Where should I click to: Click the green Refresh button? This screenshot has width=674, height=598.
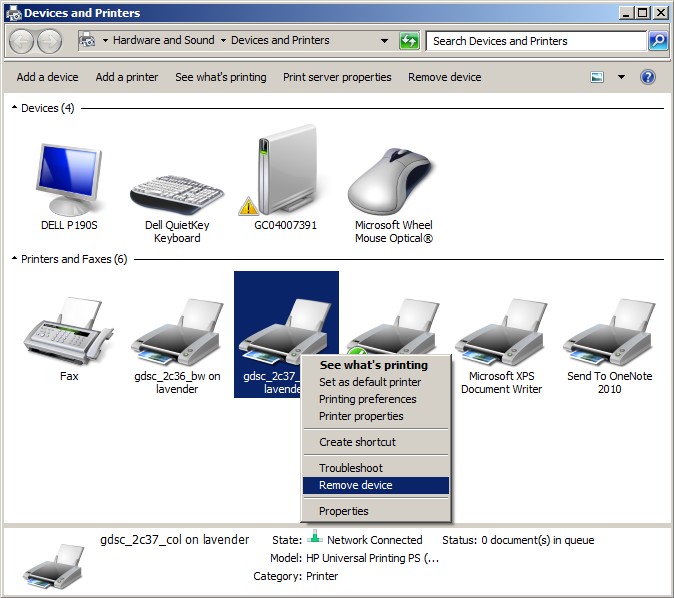click(x=409, y=41)
